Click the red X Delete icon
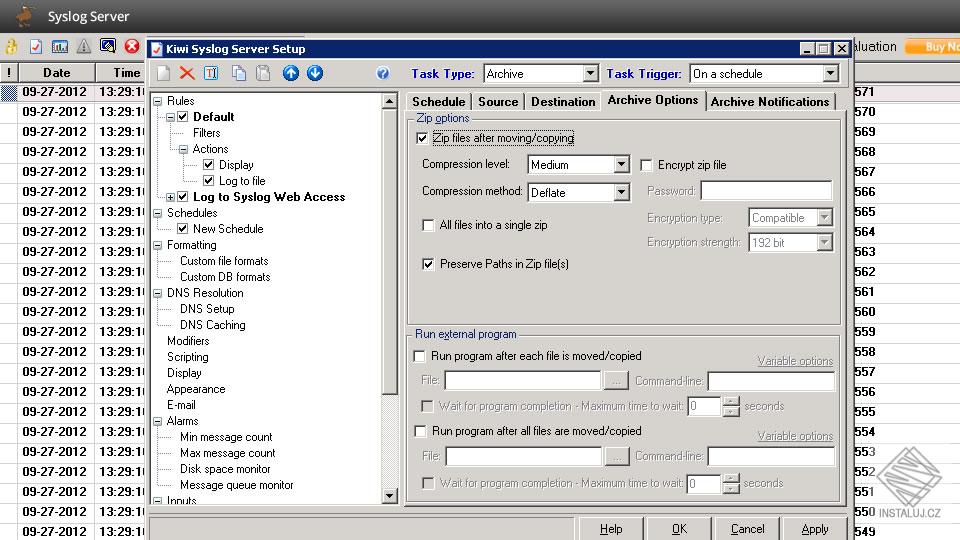The width and height of the screenshot is (960, 540). tap(187, 73)
